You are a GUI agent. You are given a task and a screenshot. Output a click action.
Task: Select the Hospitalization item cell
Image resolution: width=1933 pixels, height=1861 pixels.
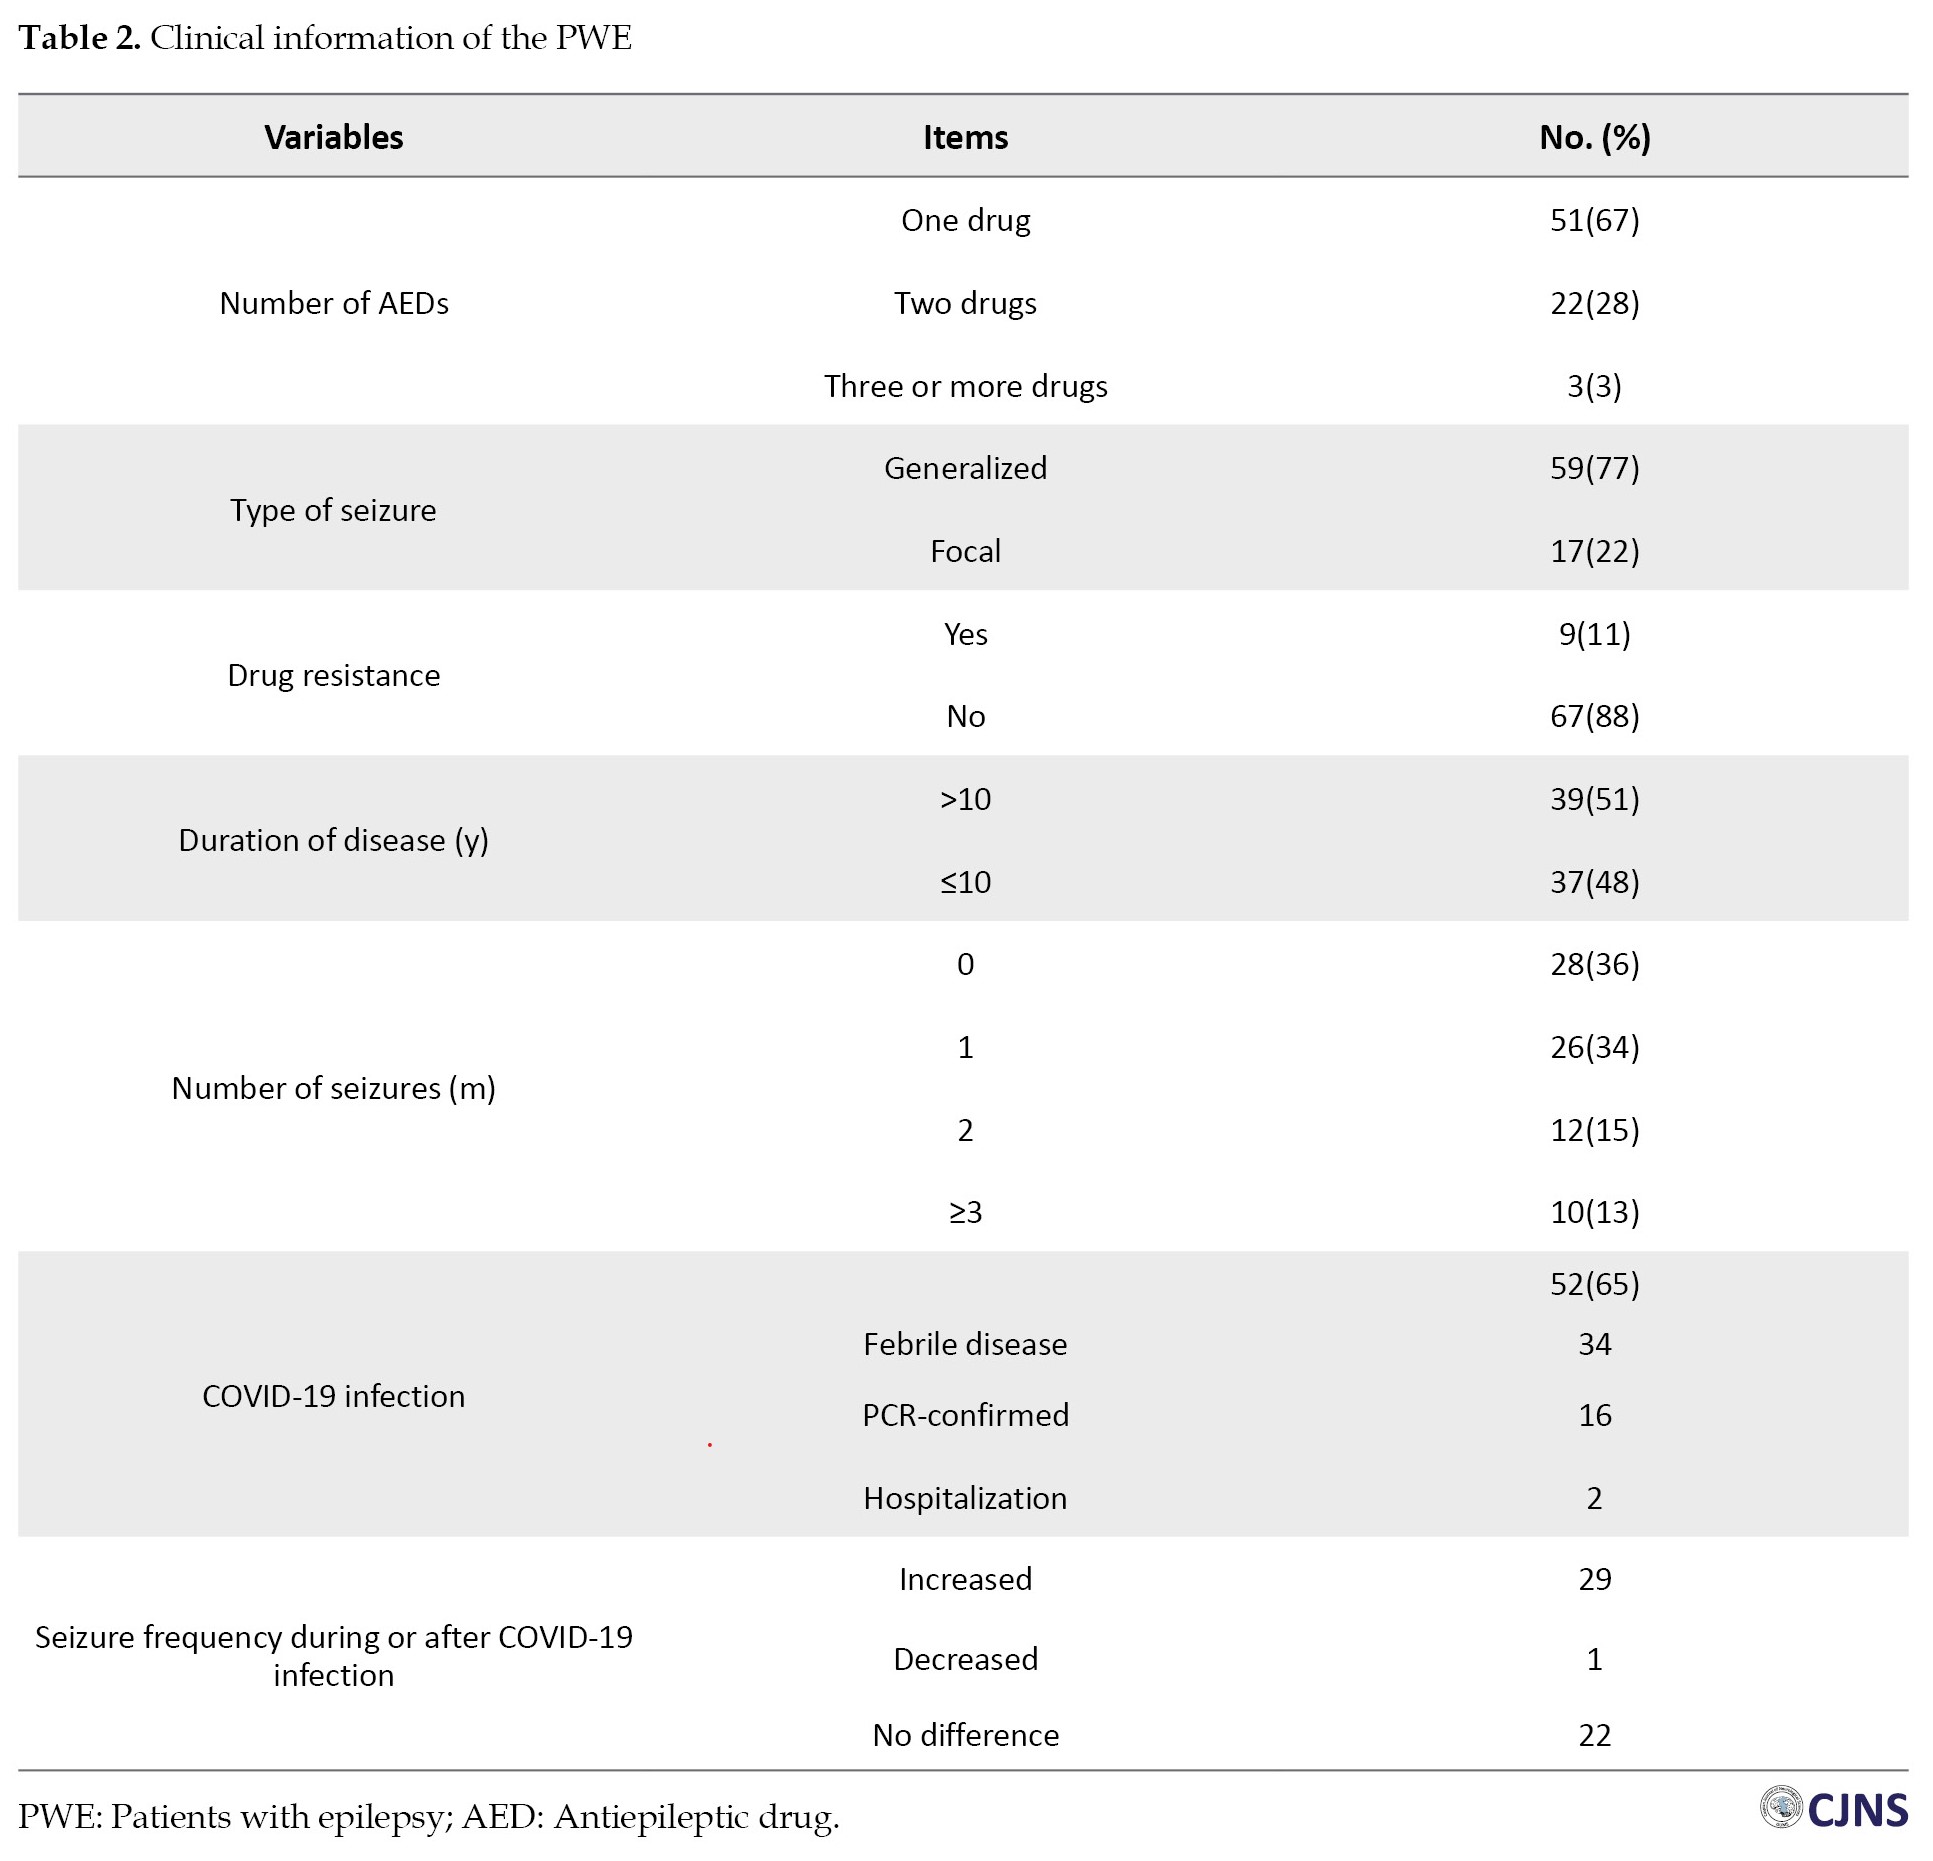click(x=965, y=1498)
